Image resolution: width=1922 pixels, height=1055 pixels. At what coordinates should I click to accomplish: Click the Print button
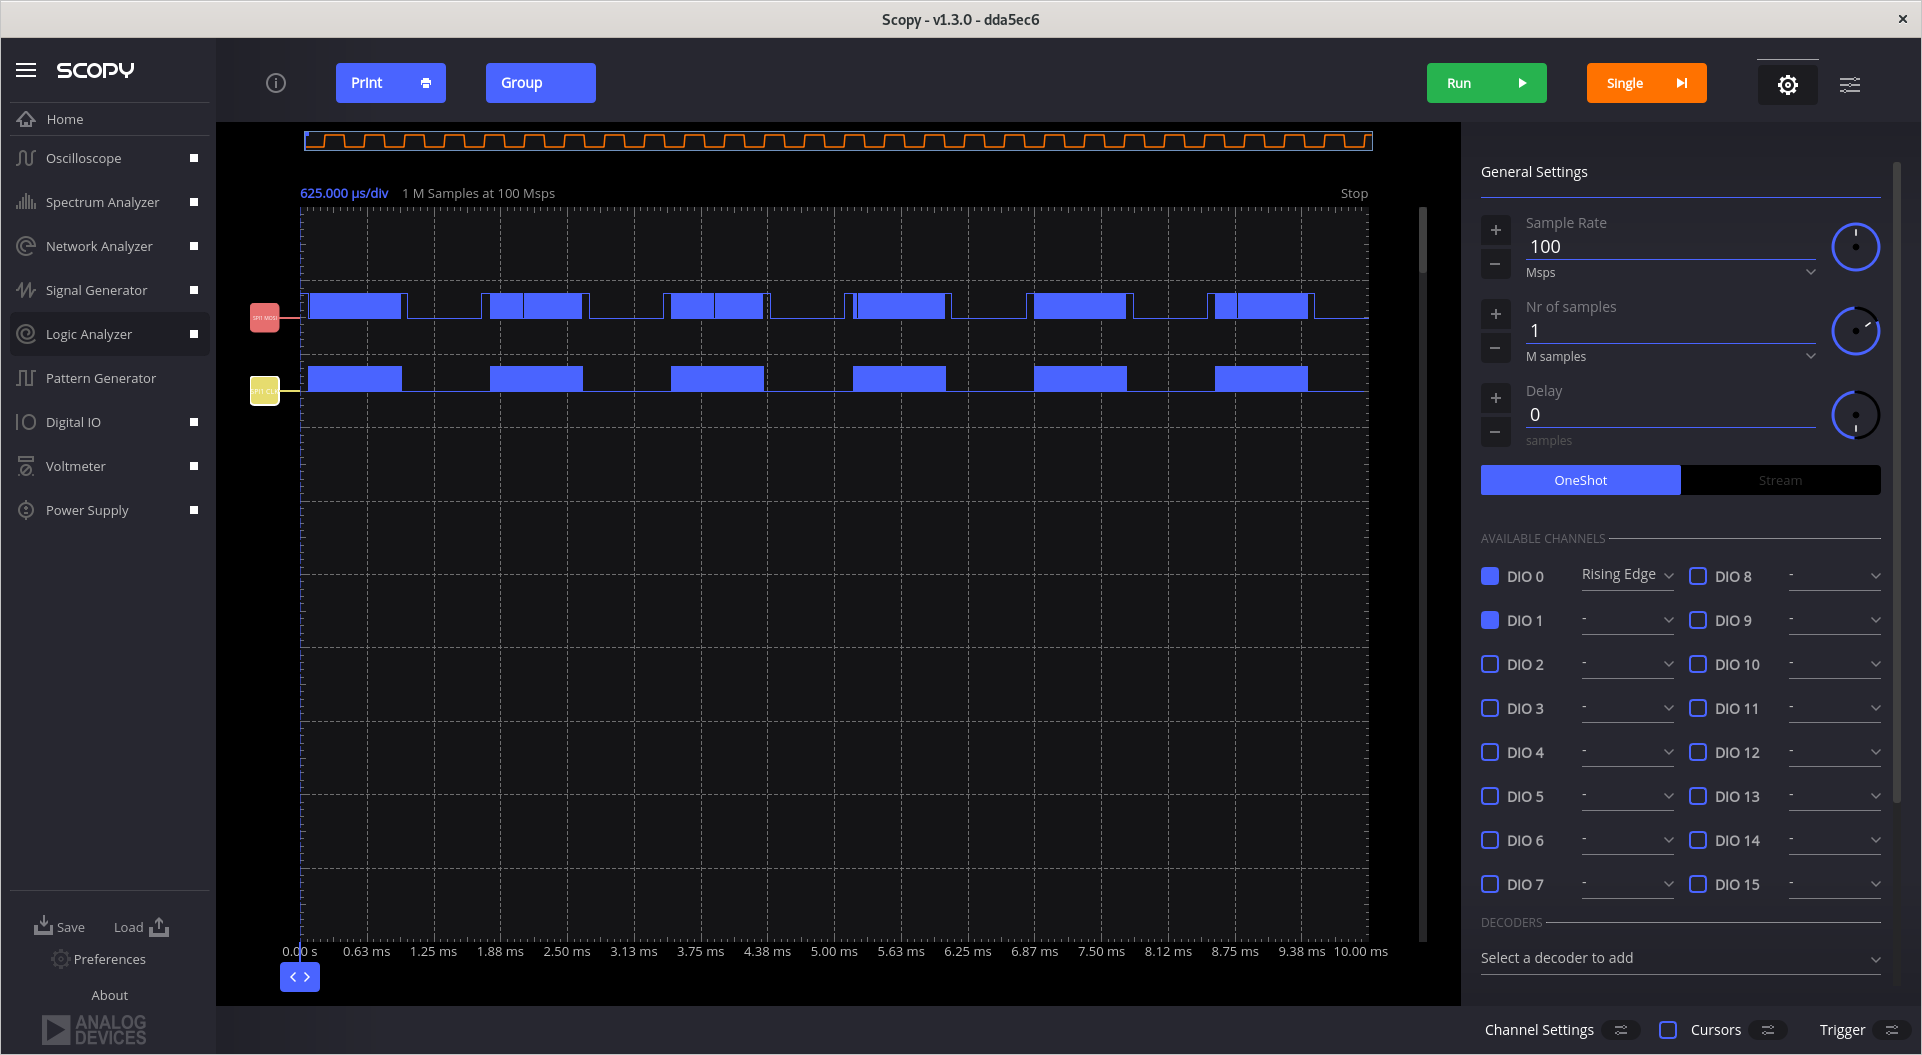(391, 83)
